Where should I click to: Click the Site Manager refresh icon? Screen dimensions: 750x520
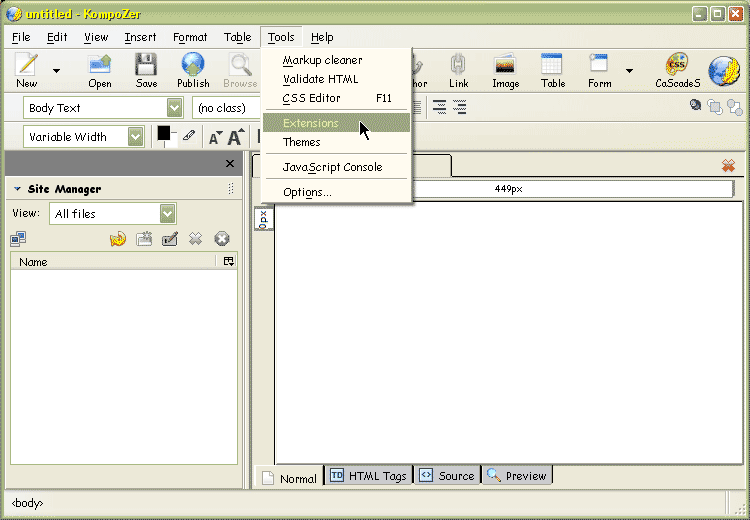(x=118, y=238)
